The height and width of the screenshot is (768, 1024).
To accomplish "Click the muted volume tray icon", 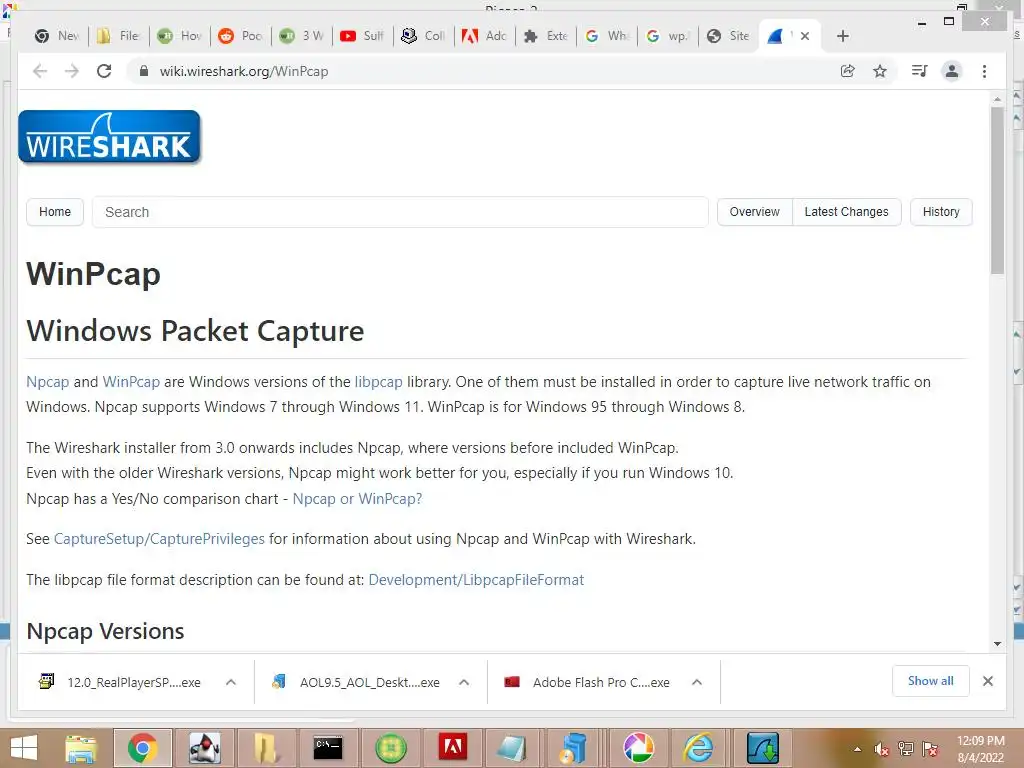I will 882,749.
